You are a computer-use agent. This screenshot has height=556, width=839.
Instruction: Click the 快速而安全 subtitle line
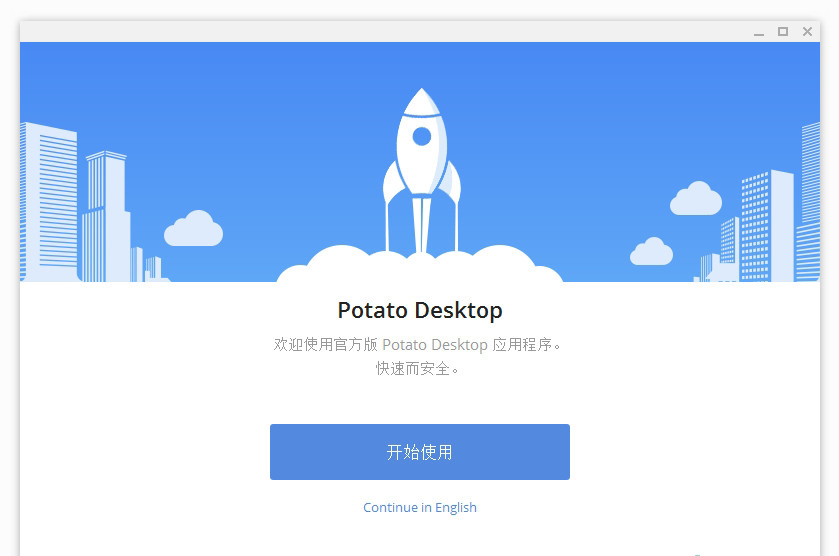pyautogui.click(x=417, y=369)
